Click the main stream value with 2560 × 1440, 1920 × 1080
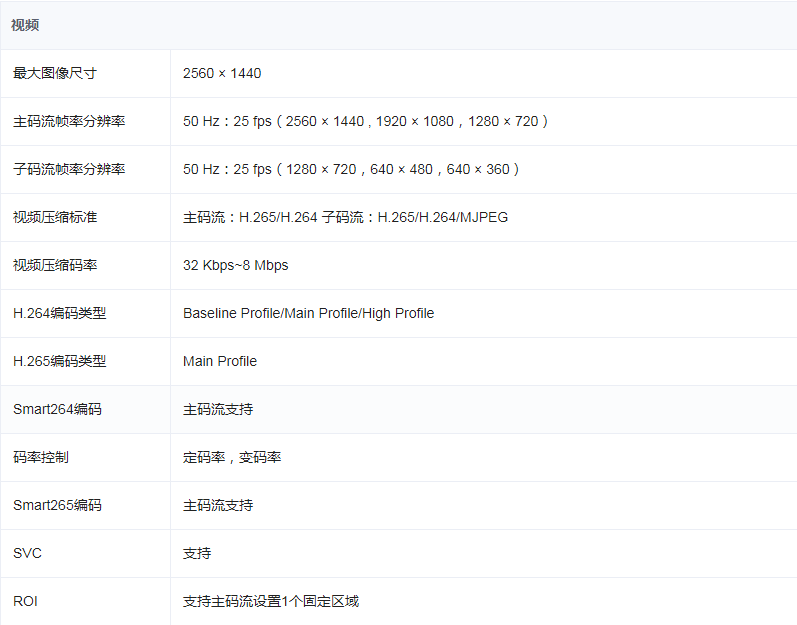This screenshot has height=625, width=797. (x=365, y=121)
